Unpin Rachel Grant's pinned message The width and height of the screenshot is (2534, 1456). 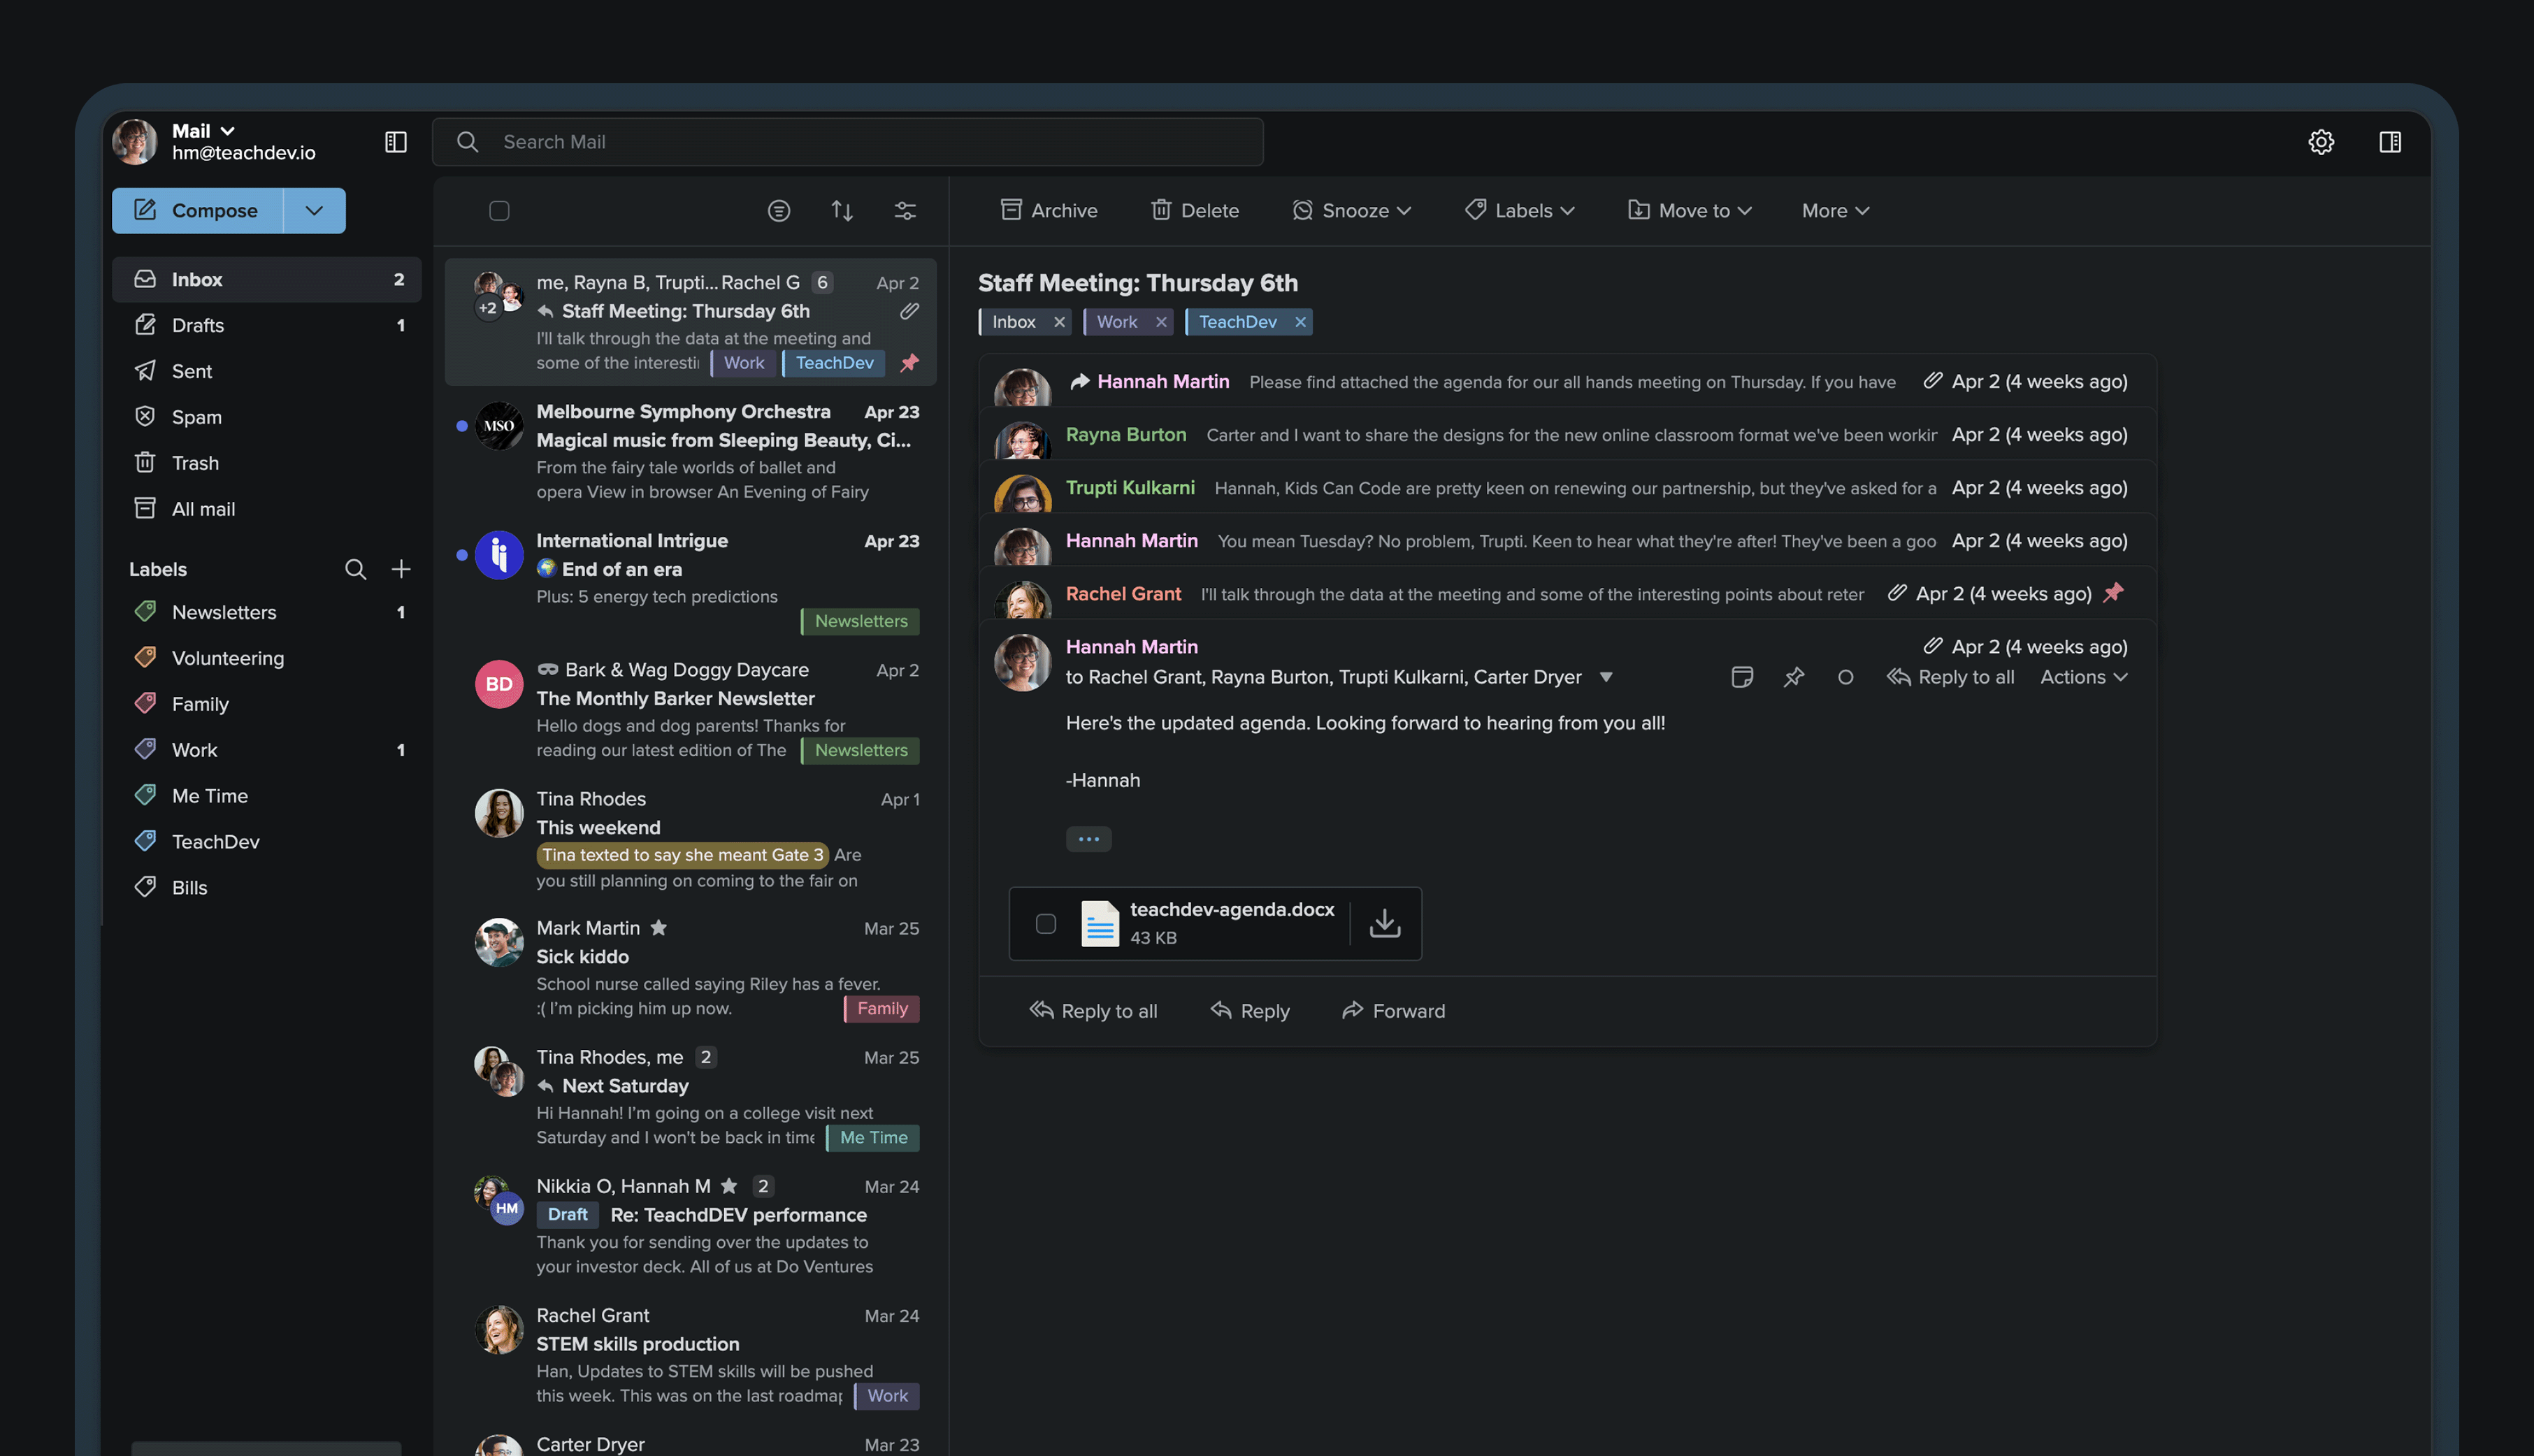tap(2113, 593)
